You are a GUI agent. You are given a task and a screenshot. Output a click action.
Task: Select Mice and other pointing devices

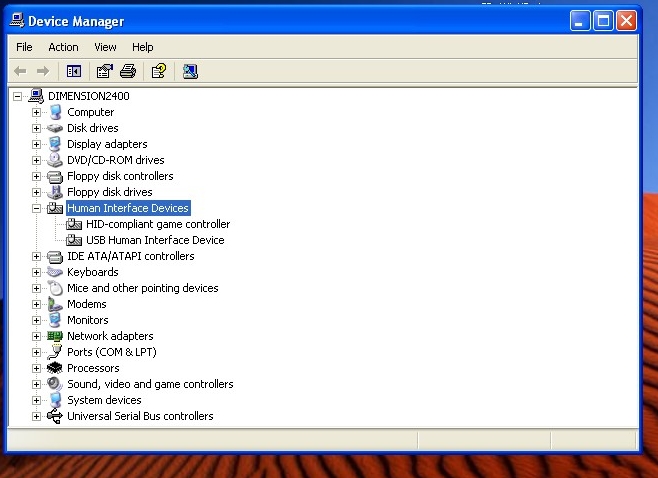tap(142, 288)
